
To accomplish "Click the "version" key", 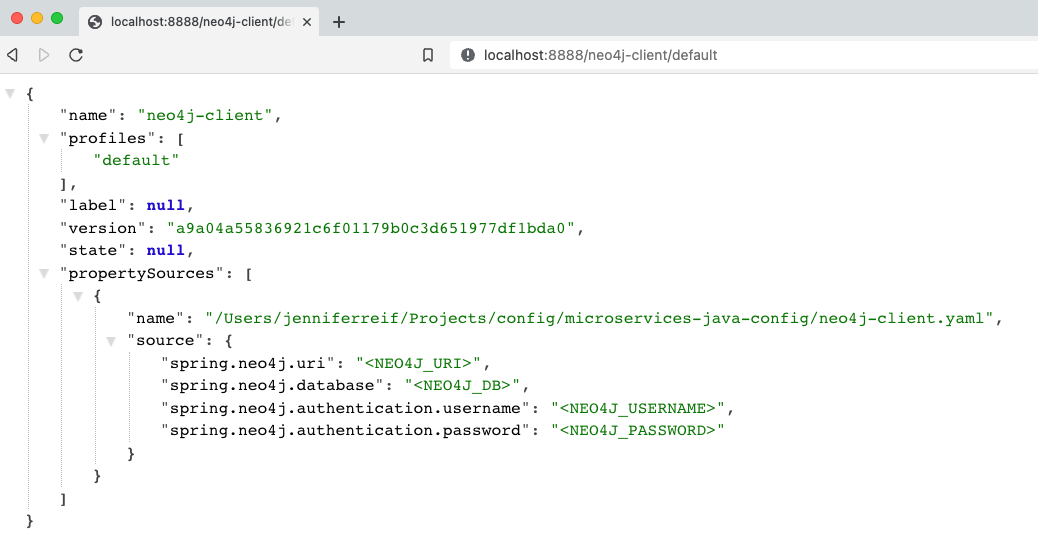I will 103,228.
